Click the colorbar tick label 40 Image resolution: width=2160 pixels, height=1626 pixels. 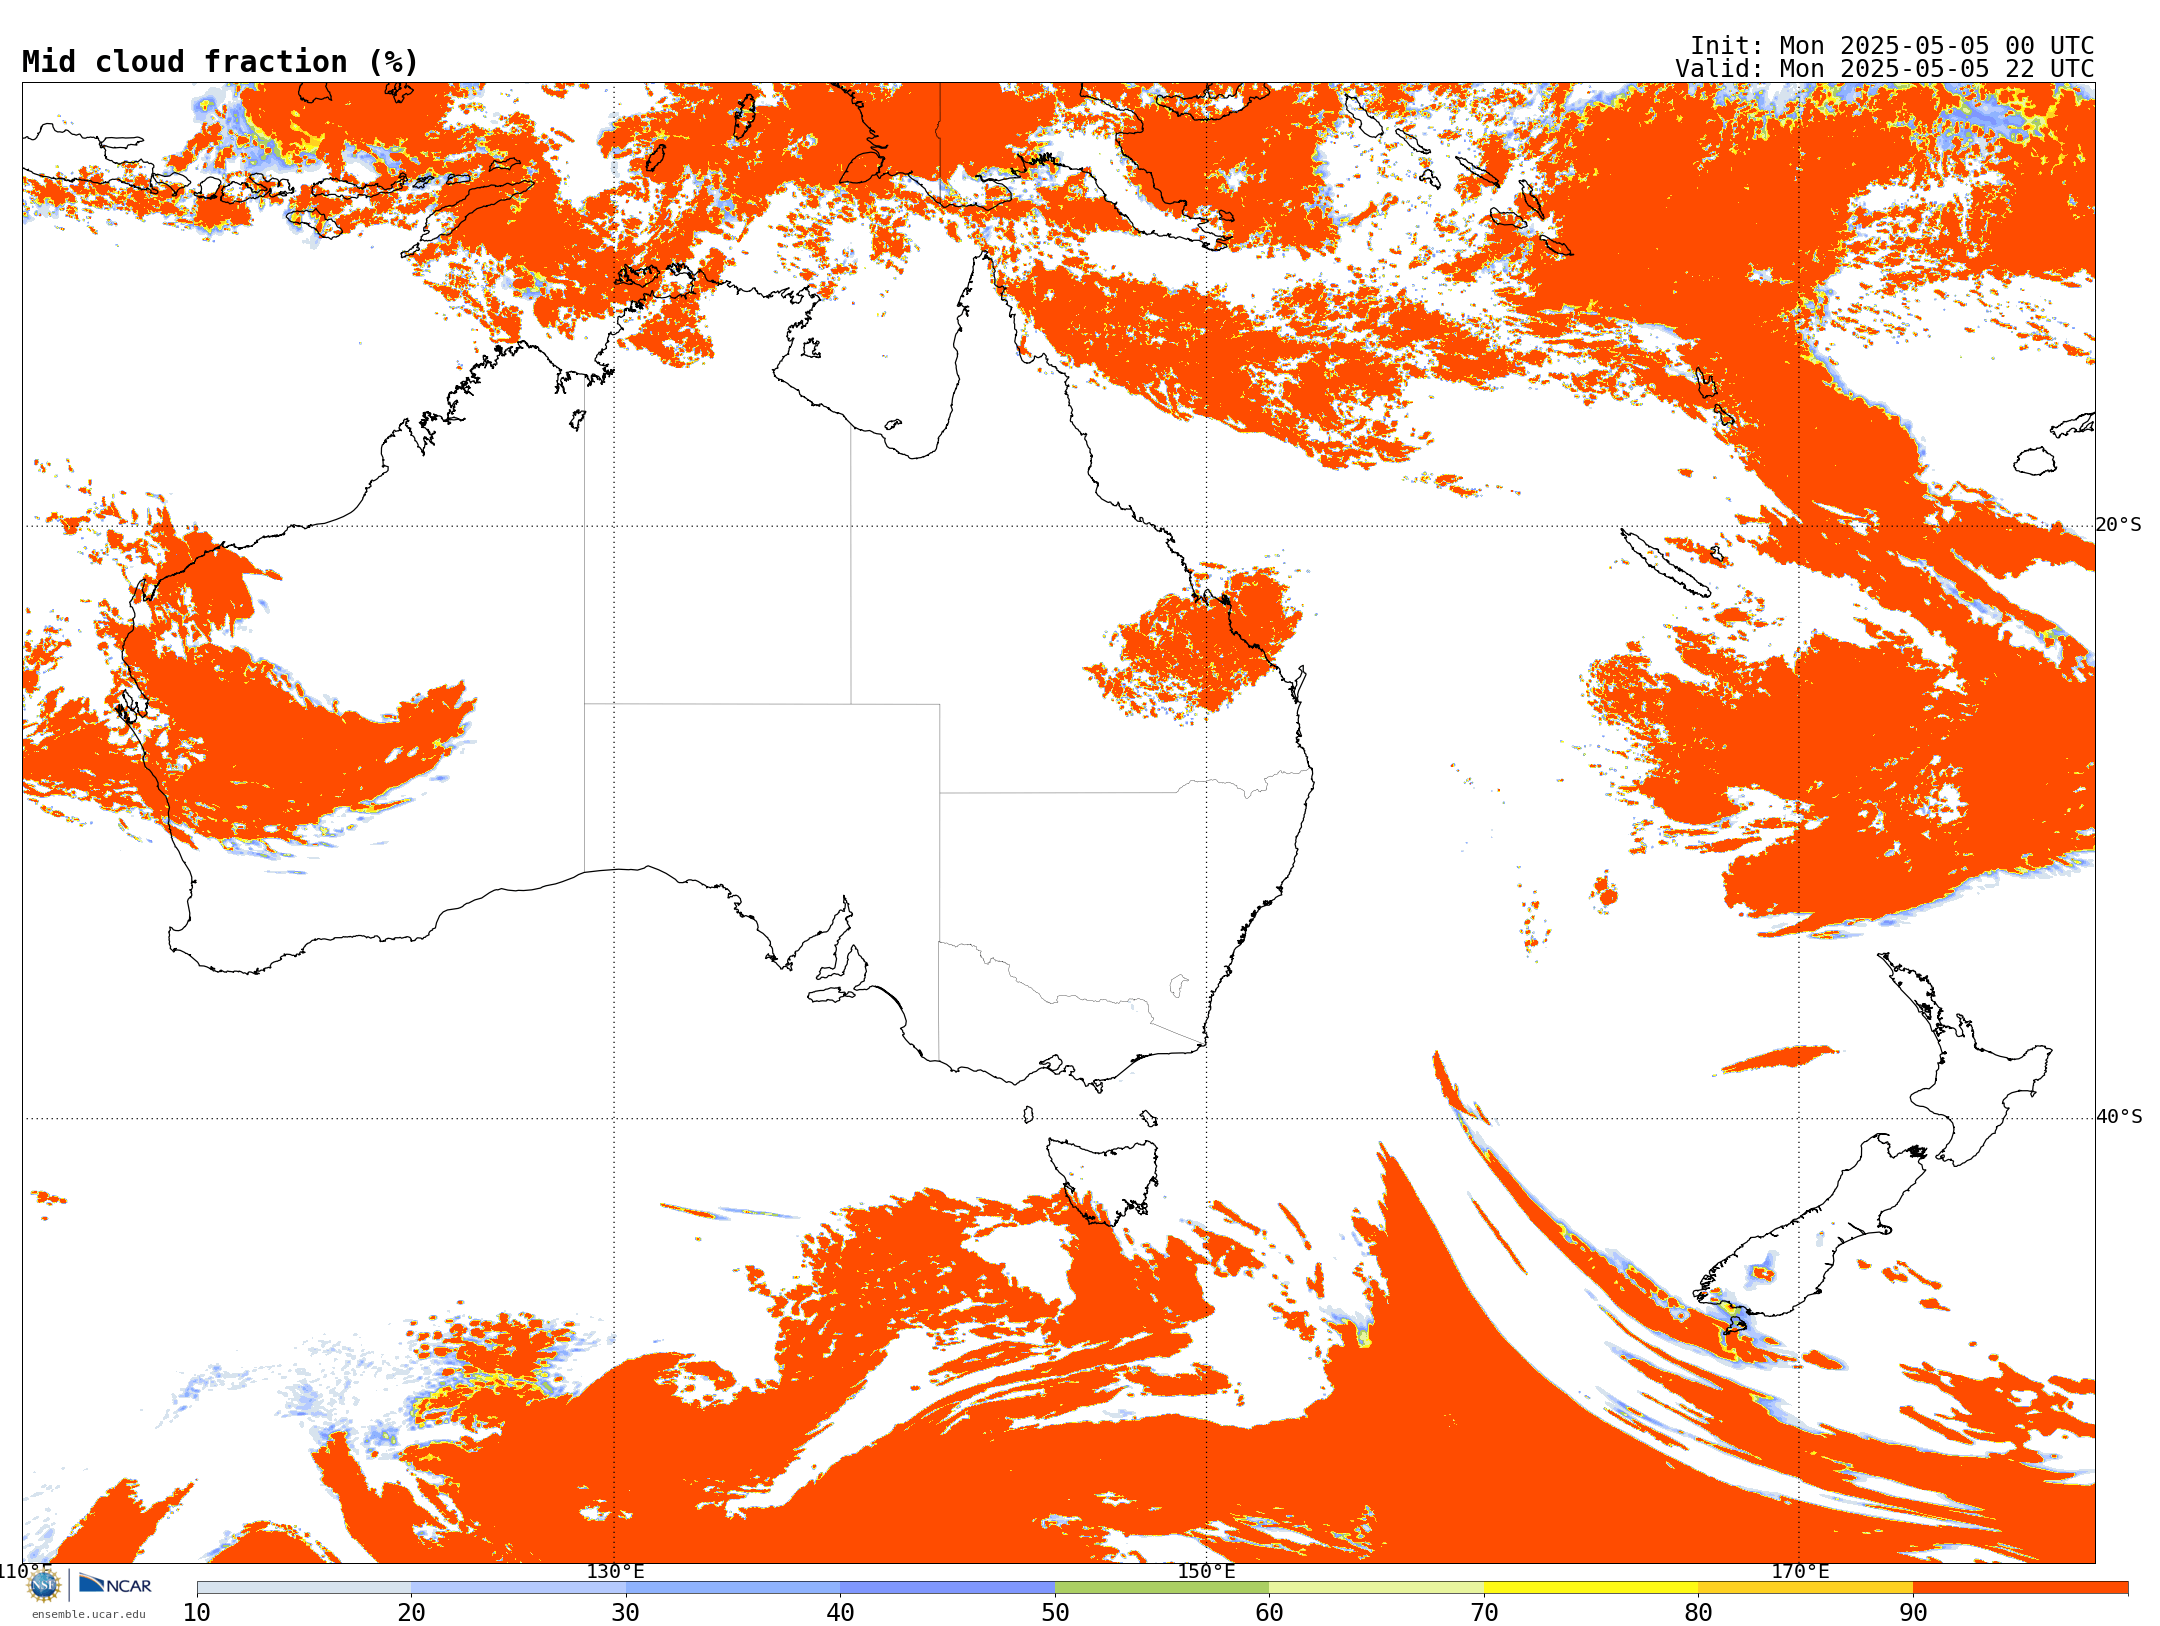[840, 1612]
